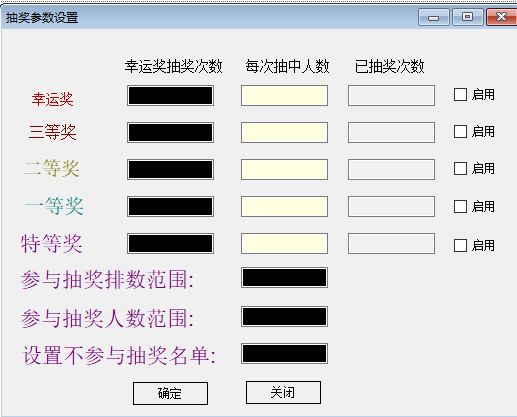
Task: Tick the 启用 checkbox for 三等奖
Action: [460, 132]
